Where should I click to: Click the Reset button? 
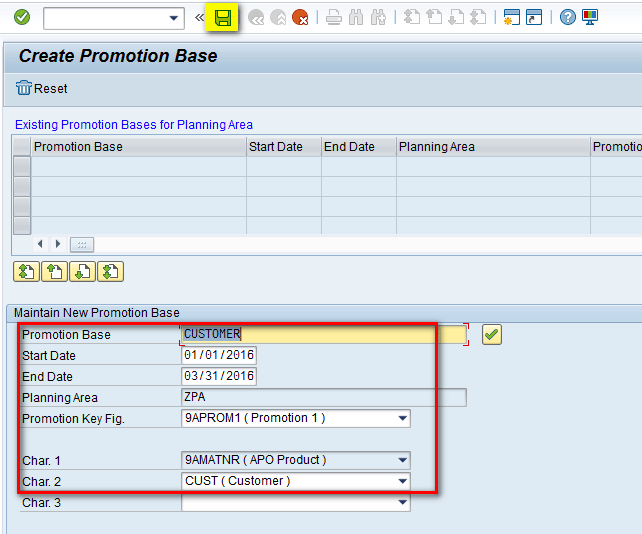tap(42, 89)
